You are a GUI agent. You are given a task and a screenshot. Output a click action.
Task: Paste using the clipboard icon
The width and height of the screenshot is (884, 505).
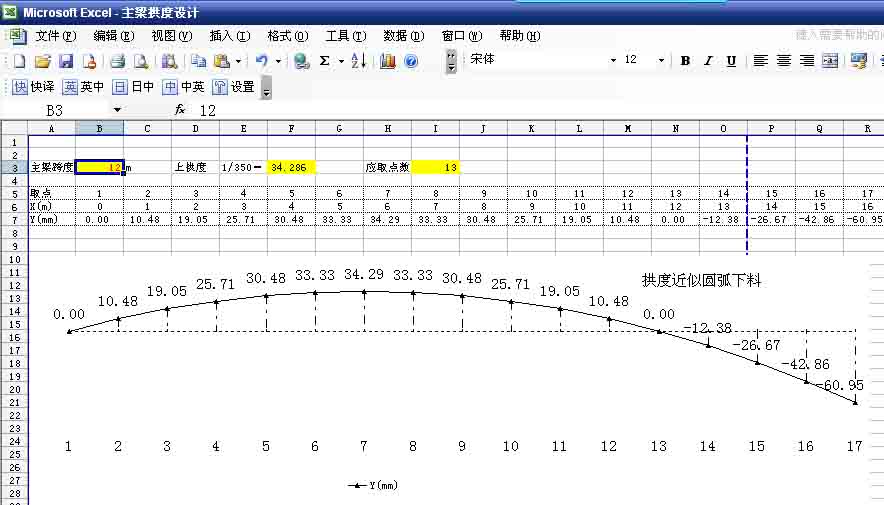pyautogui.click(x=222, y=61)
